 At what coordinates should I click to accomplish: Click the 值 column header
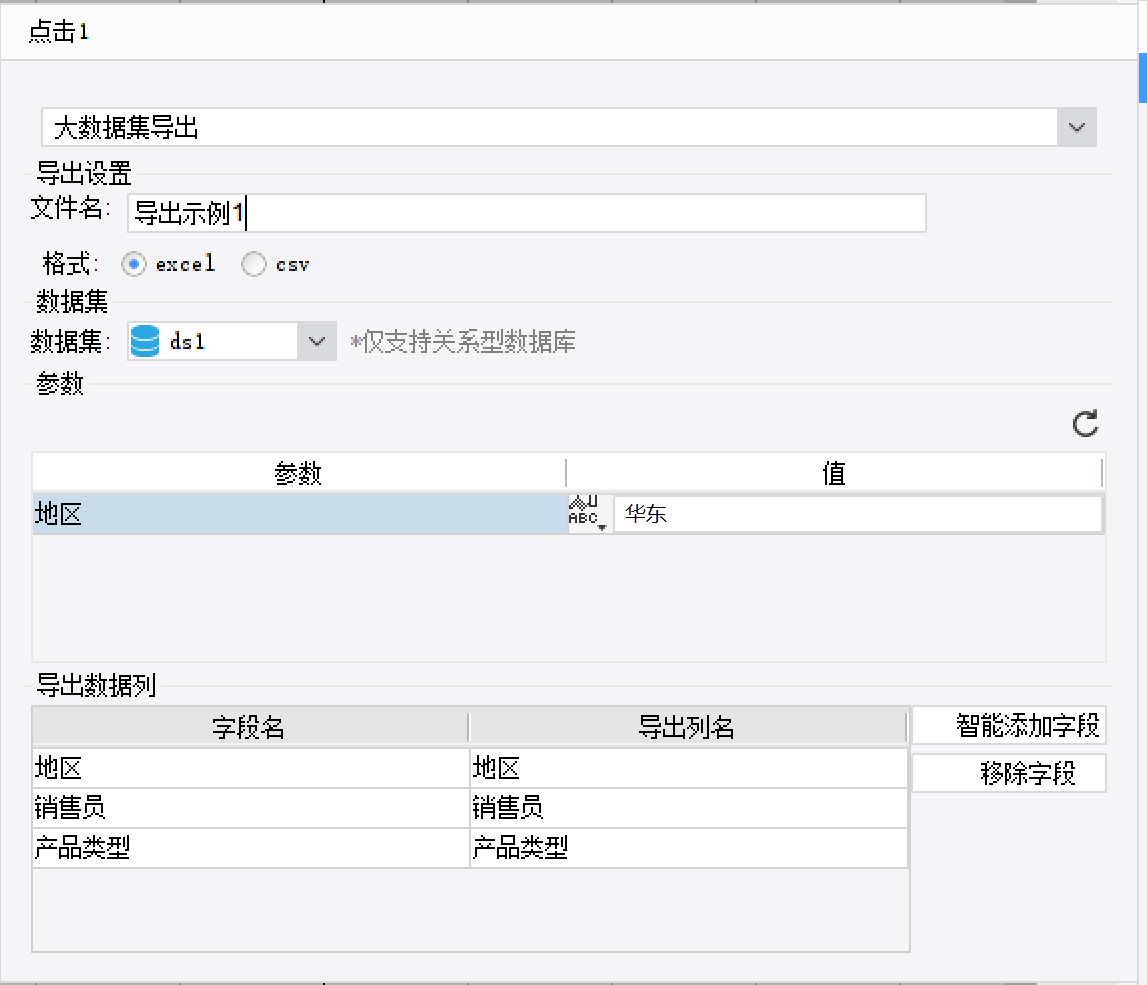(834, 473)
